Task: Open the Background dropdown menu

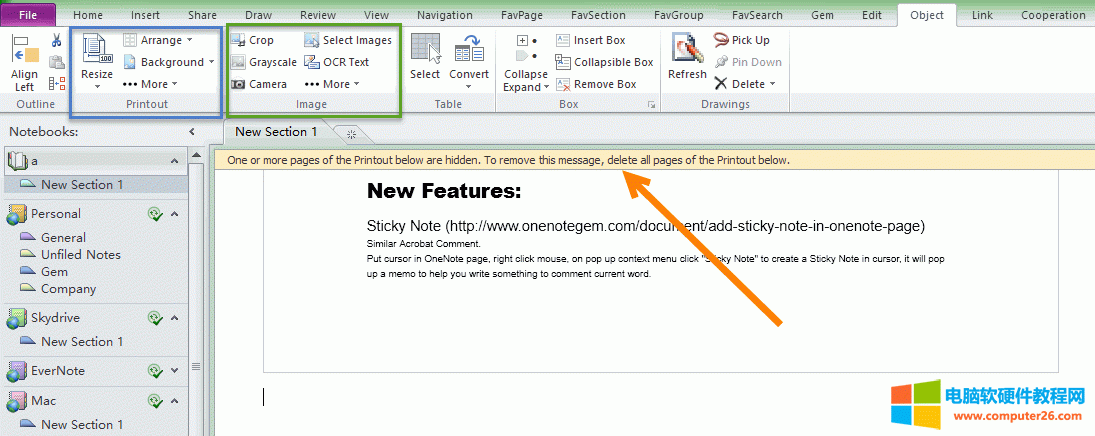Action: [168, 62]
